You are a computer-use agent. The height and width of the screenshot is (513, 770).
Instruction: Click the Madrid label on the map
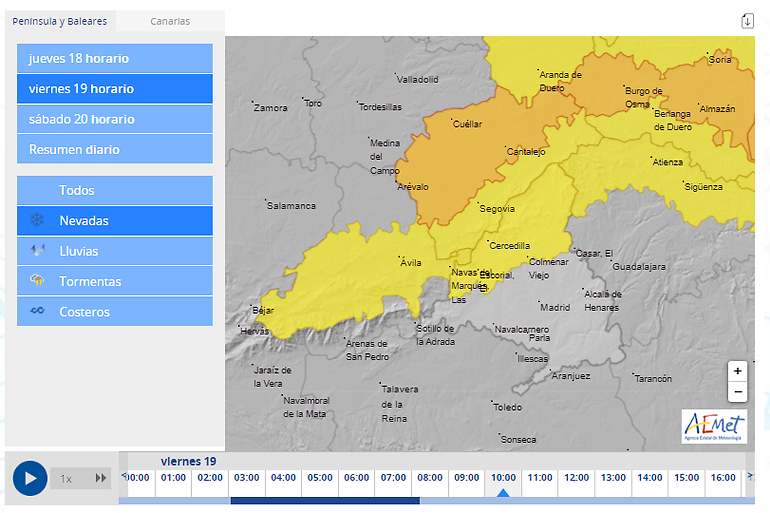pos(555,307)
